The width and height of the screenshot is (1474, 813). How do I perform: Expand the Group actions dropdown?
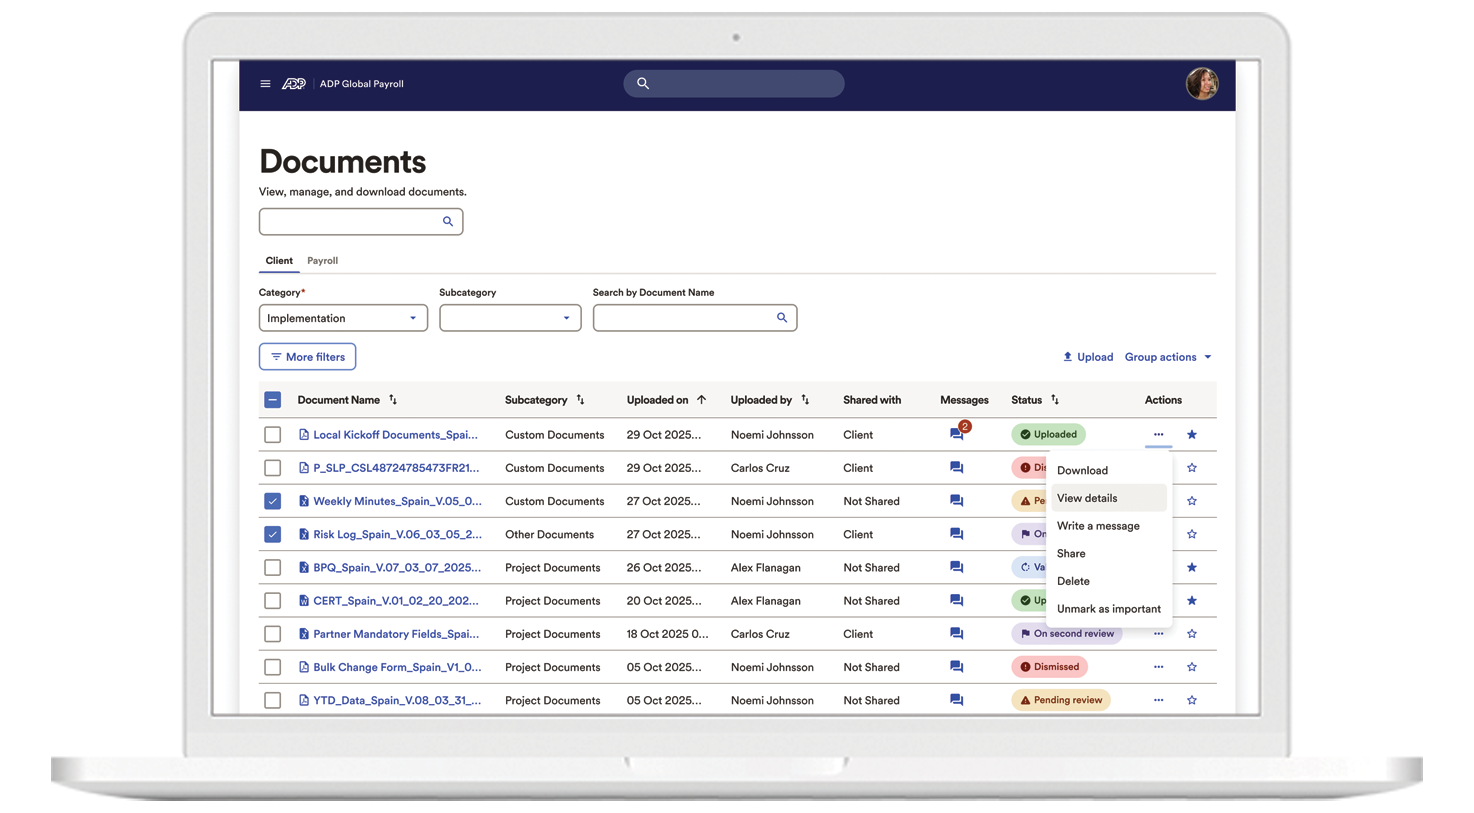(1167, 357)
